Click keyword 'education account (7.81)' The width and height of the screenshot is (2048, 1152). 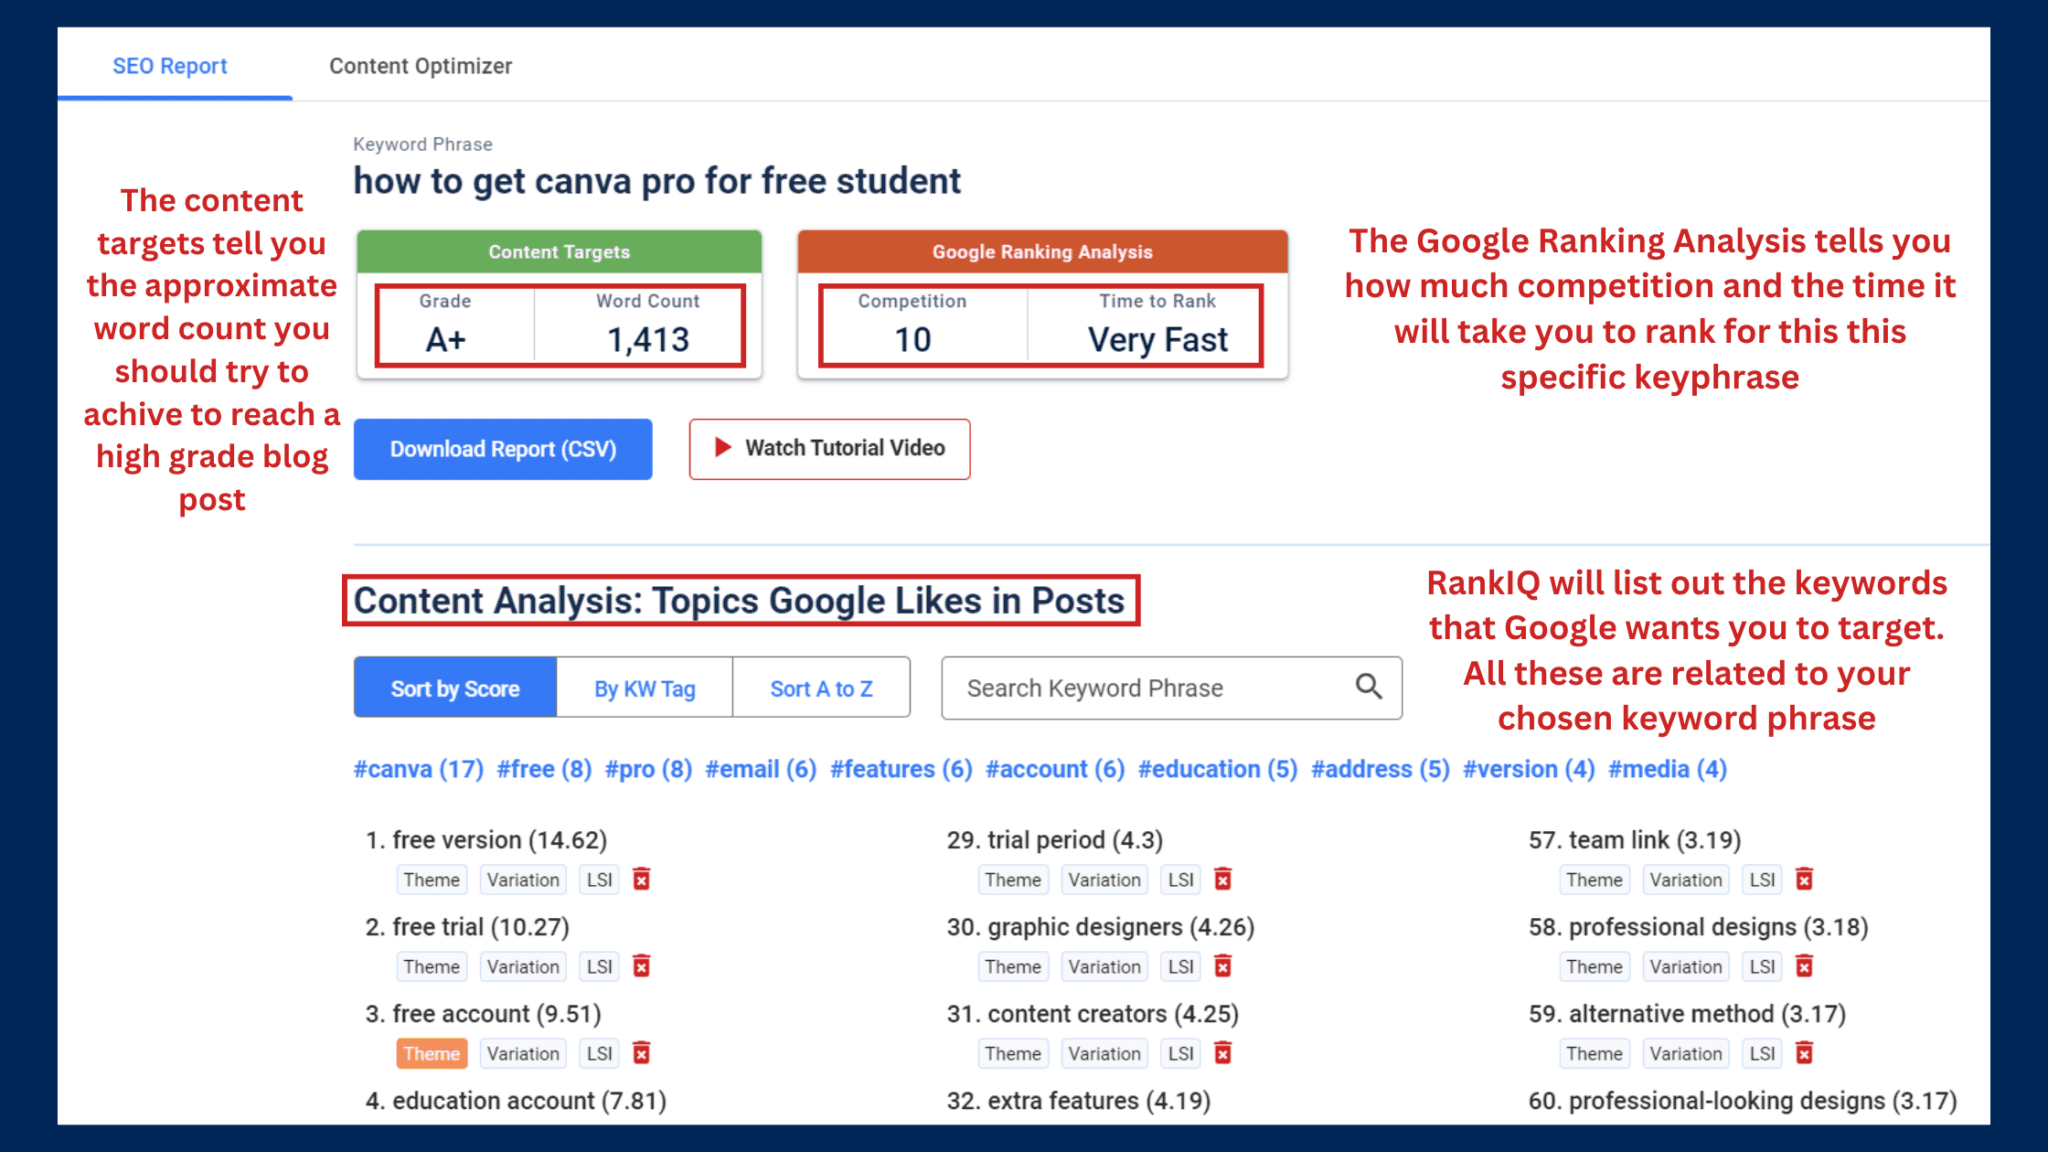(529, 1101)
